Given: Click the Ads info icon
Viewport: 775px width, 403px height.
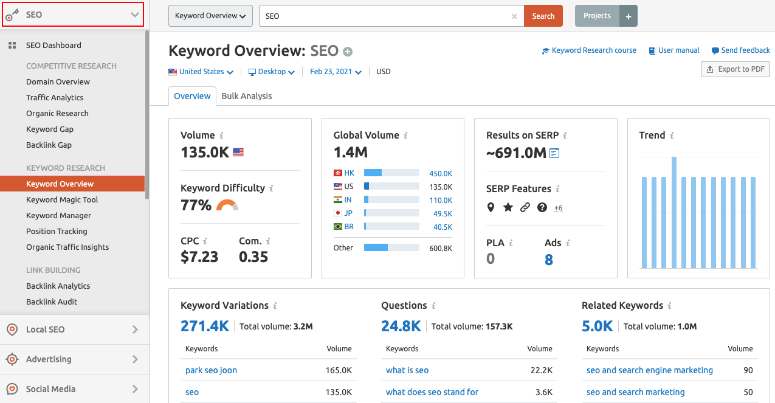Looking at the screenshot, I should pyautogui.click(x=568, y=243).
